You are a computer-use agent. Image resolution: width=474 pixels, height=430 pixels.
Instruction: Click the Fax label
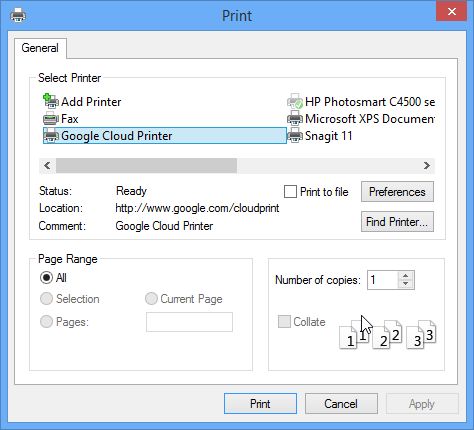pyautogui.click(x=70, y=119)
